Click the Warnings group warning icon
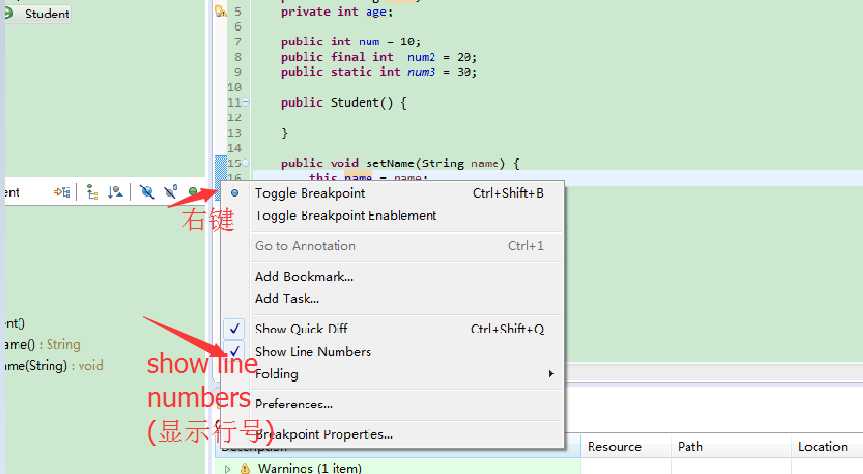The width and height of the screenshot is (863, 474). click(x=245, y=468)
